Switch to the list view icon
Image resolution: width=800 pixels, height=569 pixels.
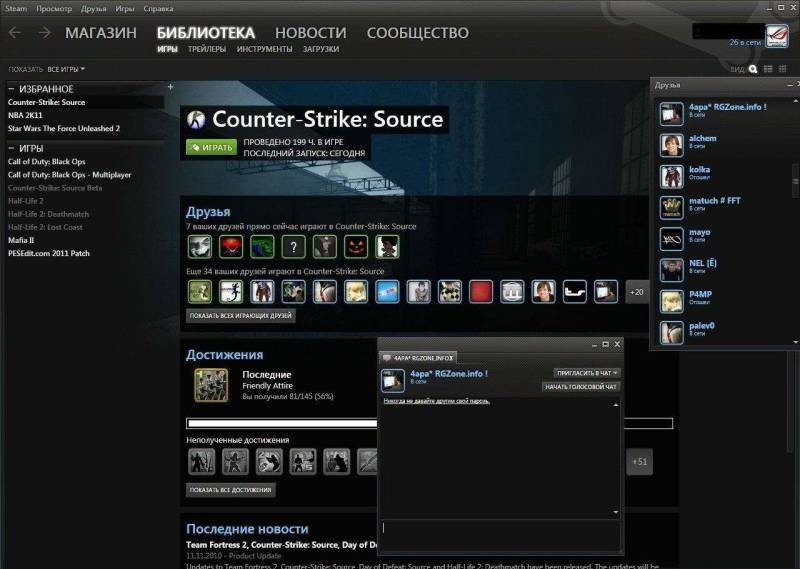pos(768,69)
